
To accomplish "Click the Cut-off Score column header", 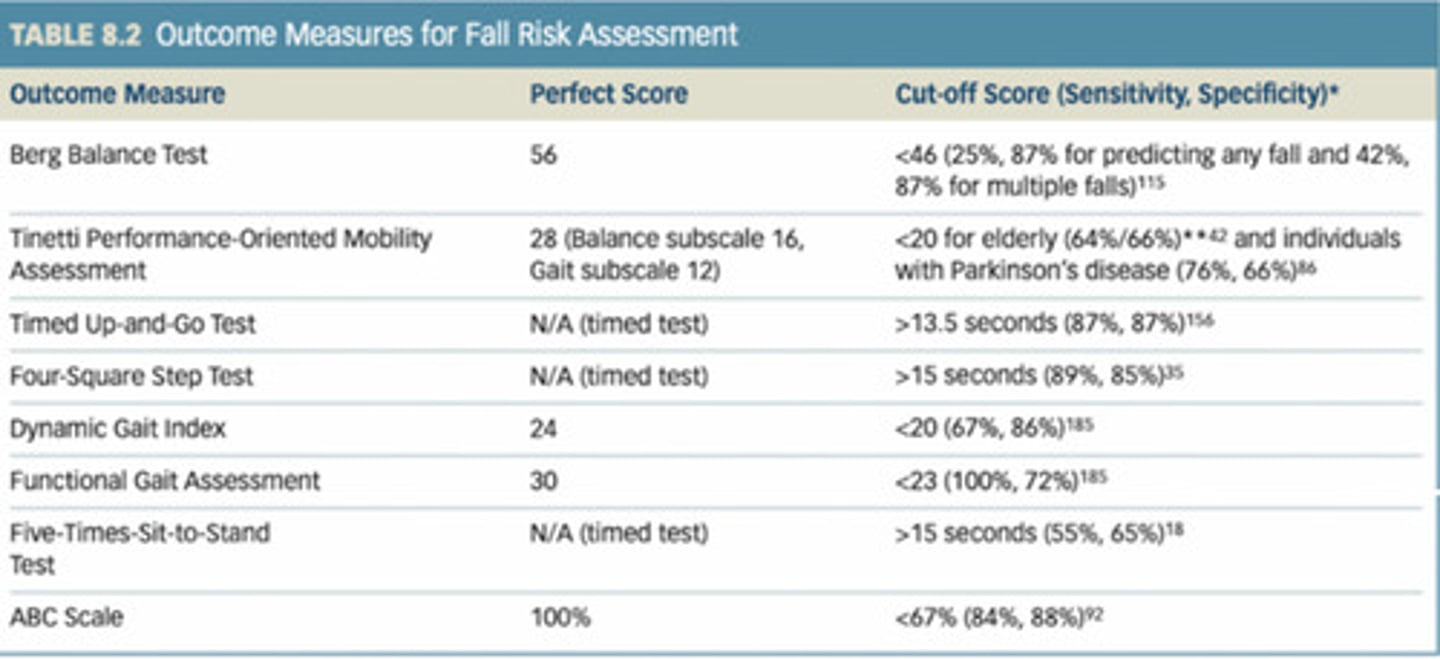I will 1117,95.
